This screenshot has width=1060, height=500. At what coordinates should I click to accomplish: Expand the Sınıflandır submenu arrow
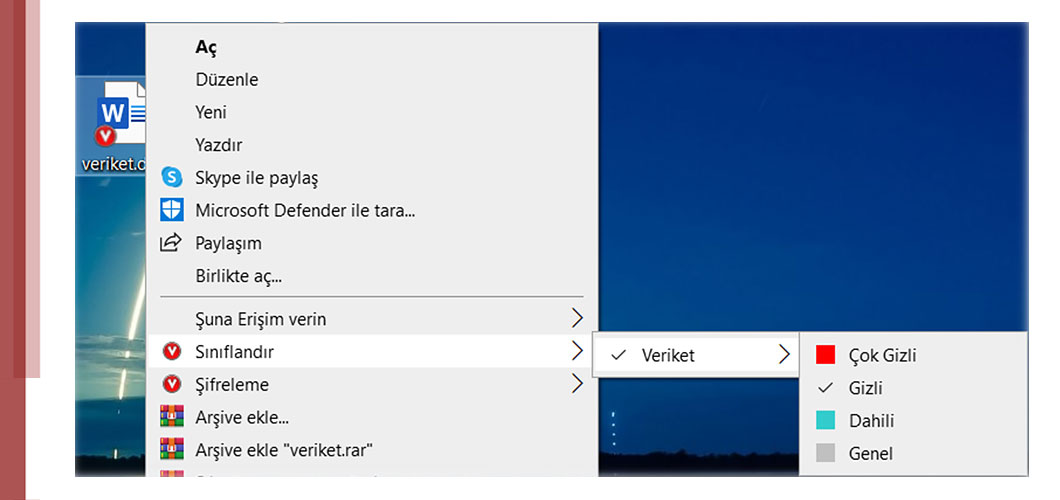point(576,351)
